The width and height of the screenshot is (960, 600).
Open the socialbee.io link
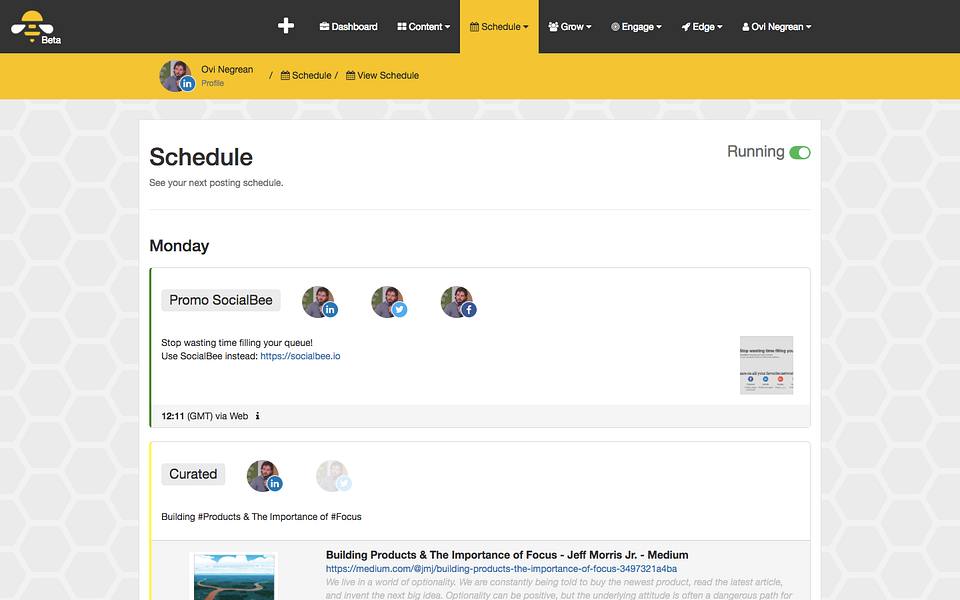[x=300, y=356]
